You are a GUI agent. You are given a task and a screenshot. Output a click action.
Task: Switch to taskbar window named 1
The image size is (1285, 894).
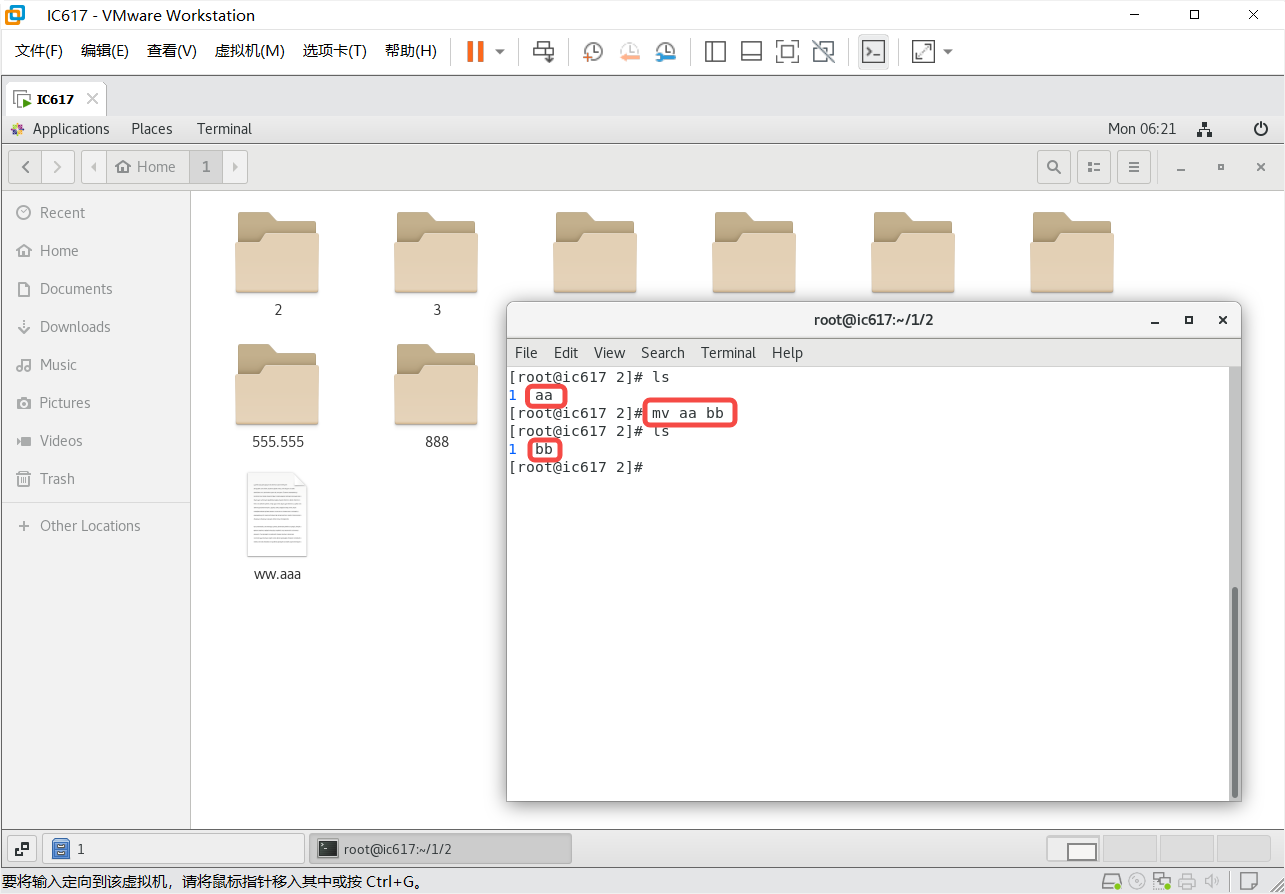(173, 849)
